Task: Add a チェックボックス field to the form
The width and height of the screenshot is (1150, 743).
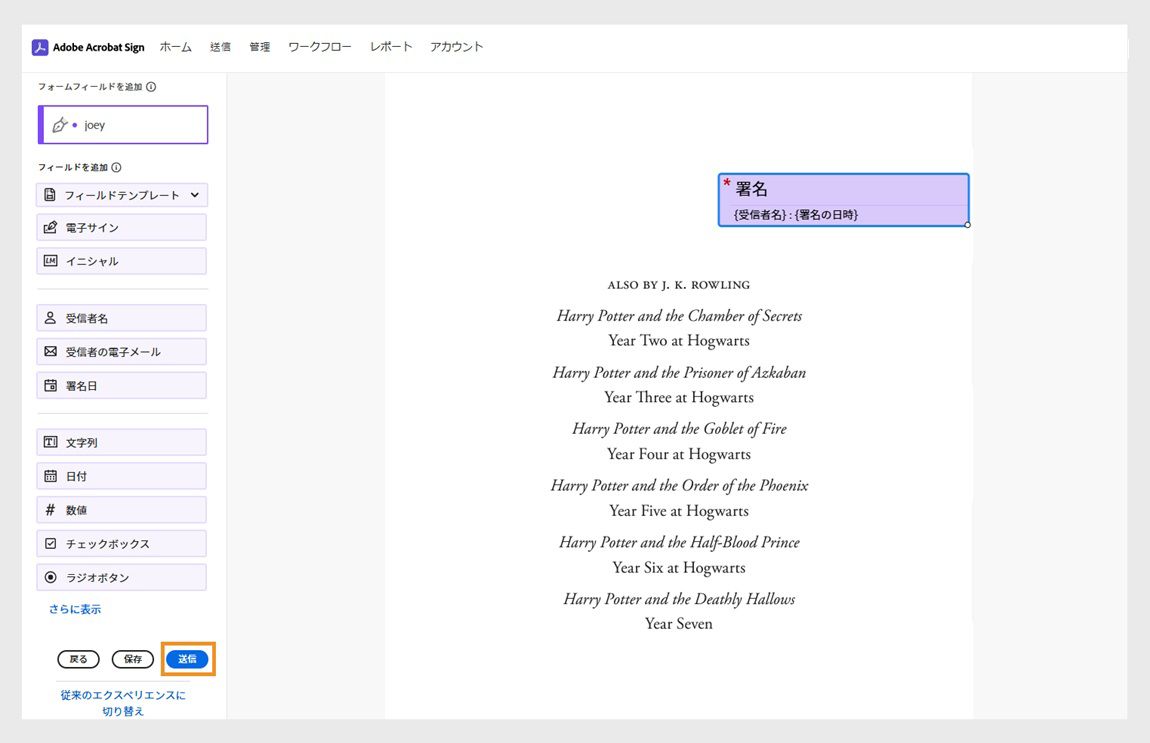Action: point(121,543)
